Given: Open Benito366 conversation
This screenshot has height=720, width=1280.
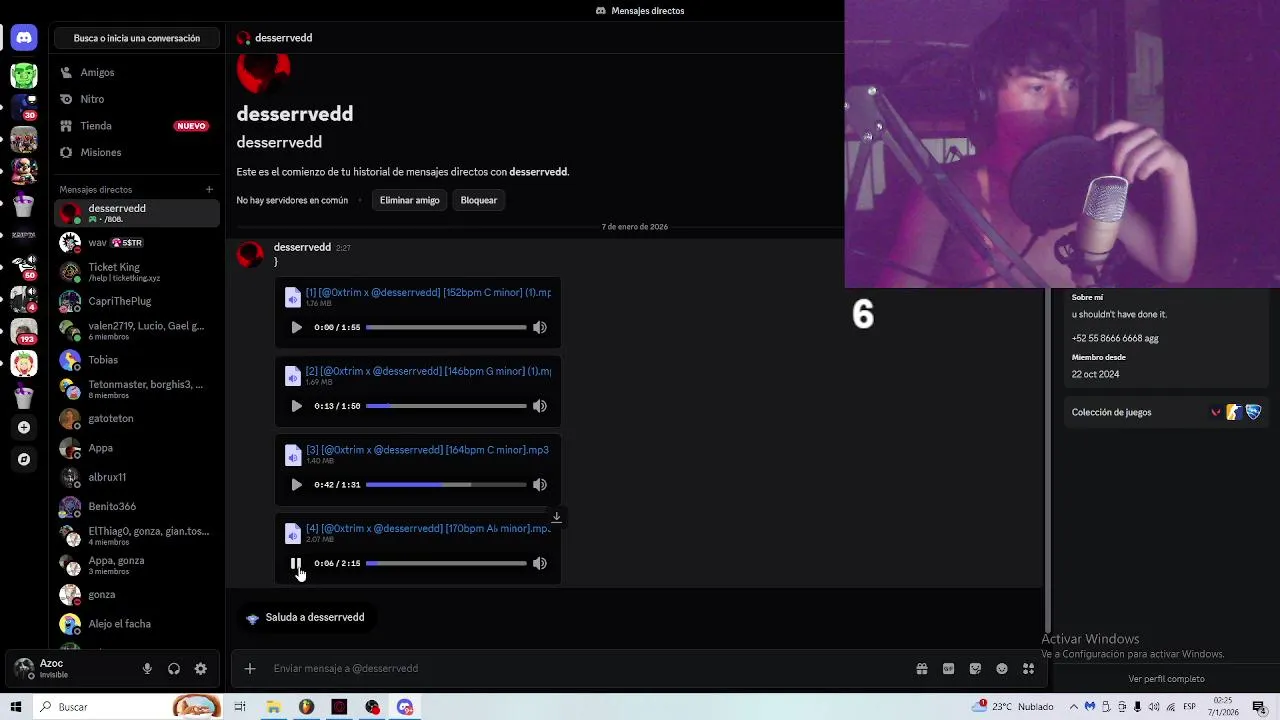Looking at the screenshot, I should click(x=137, y=506).
